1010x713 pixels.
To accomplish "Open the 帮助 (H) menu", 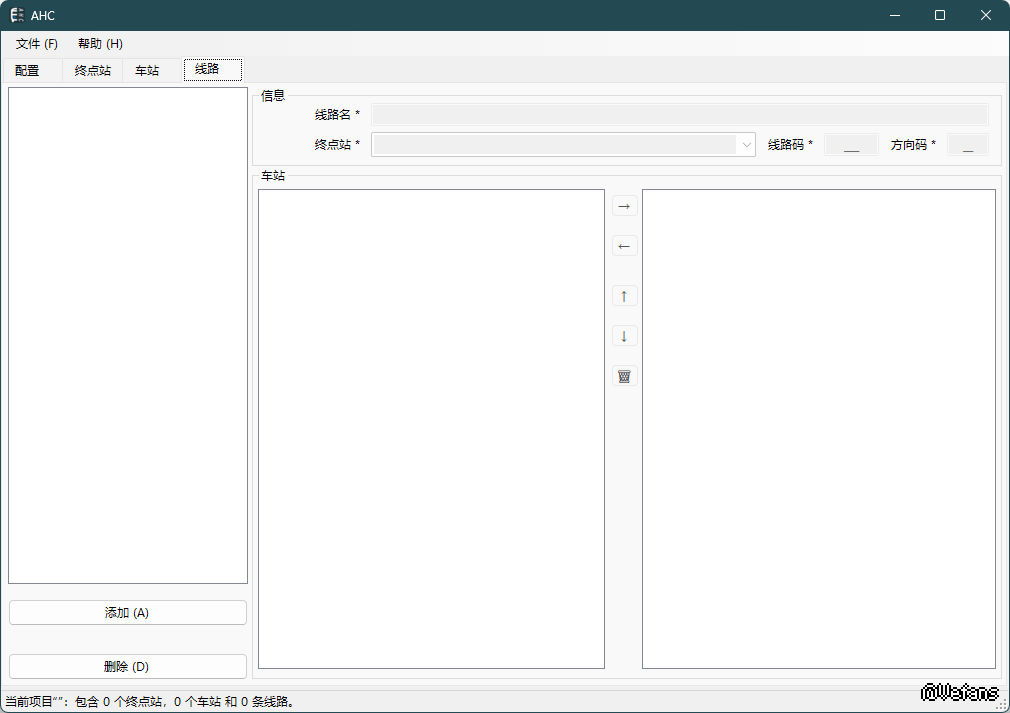I will (100, 44).
